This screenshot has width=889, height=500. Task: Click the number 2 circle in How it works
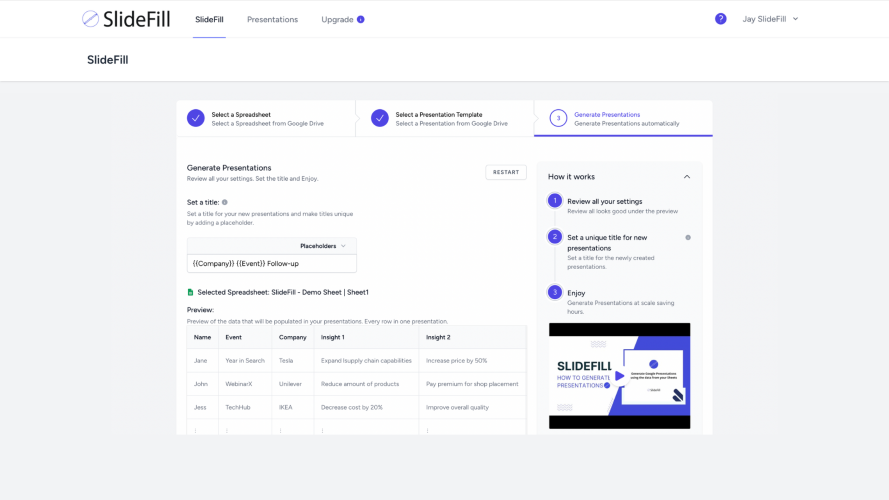(555, 236)
